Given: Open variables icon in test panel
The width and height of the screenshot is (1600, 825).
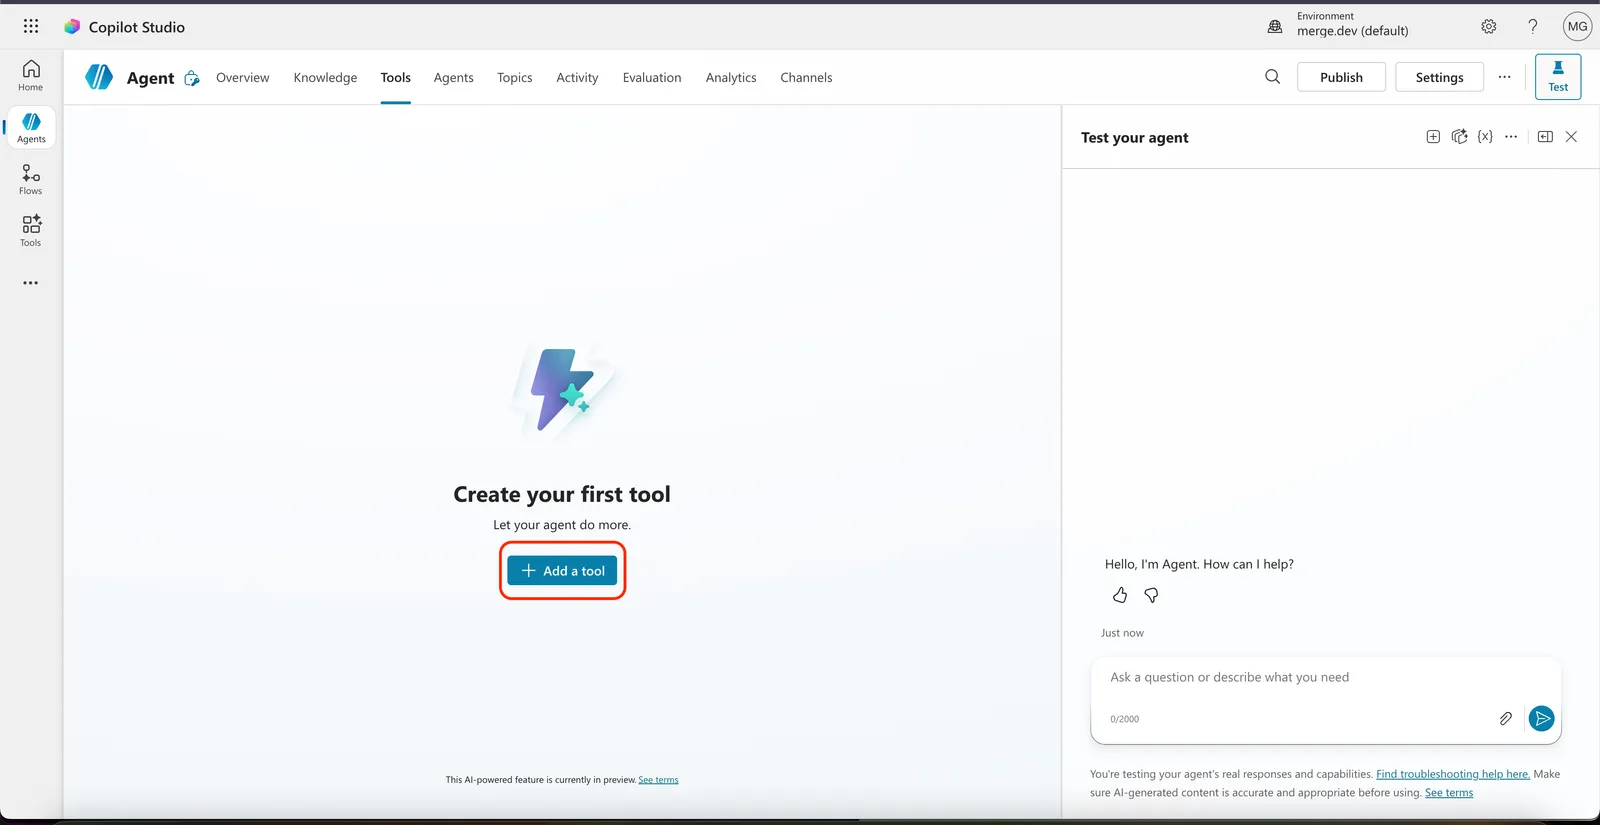Looking at the screenshot, I should [1485, 137].
